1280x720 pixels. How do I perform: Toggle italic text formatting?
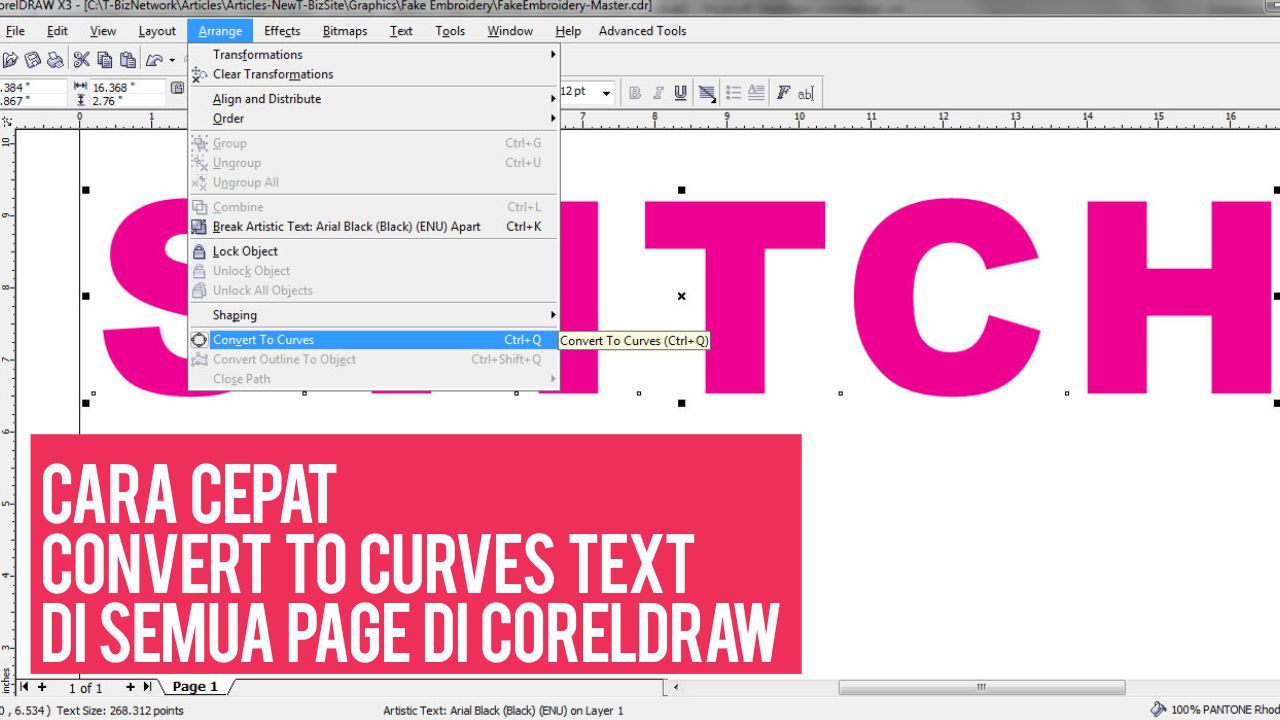pos(657,92)
